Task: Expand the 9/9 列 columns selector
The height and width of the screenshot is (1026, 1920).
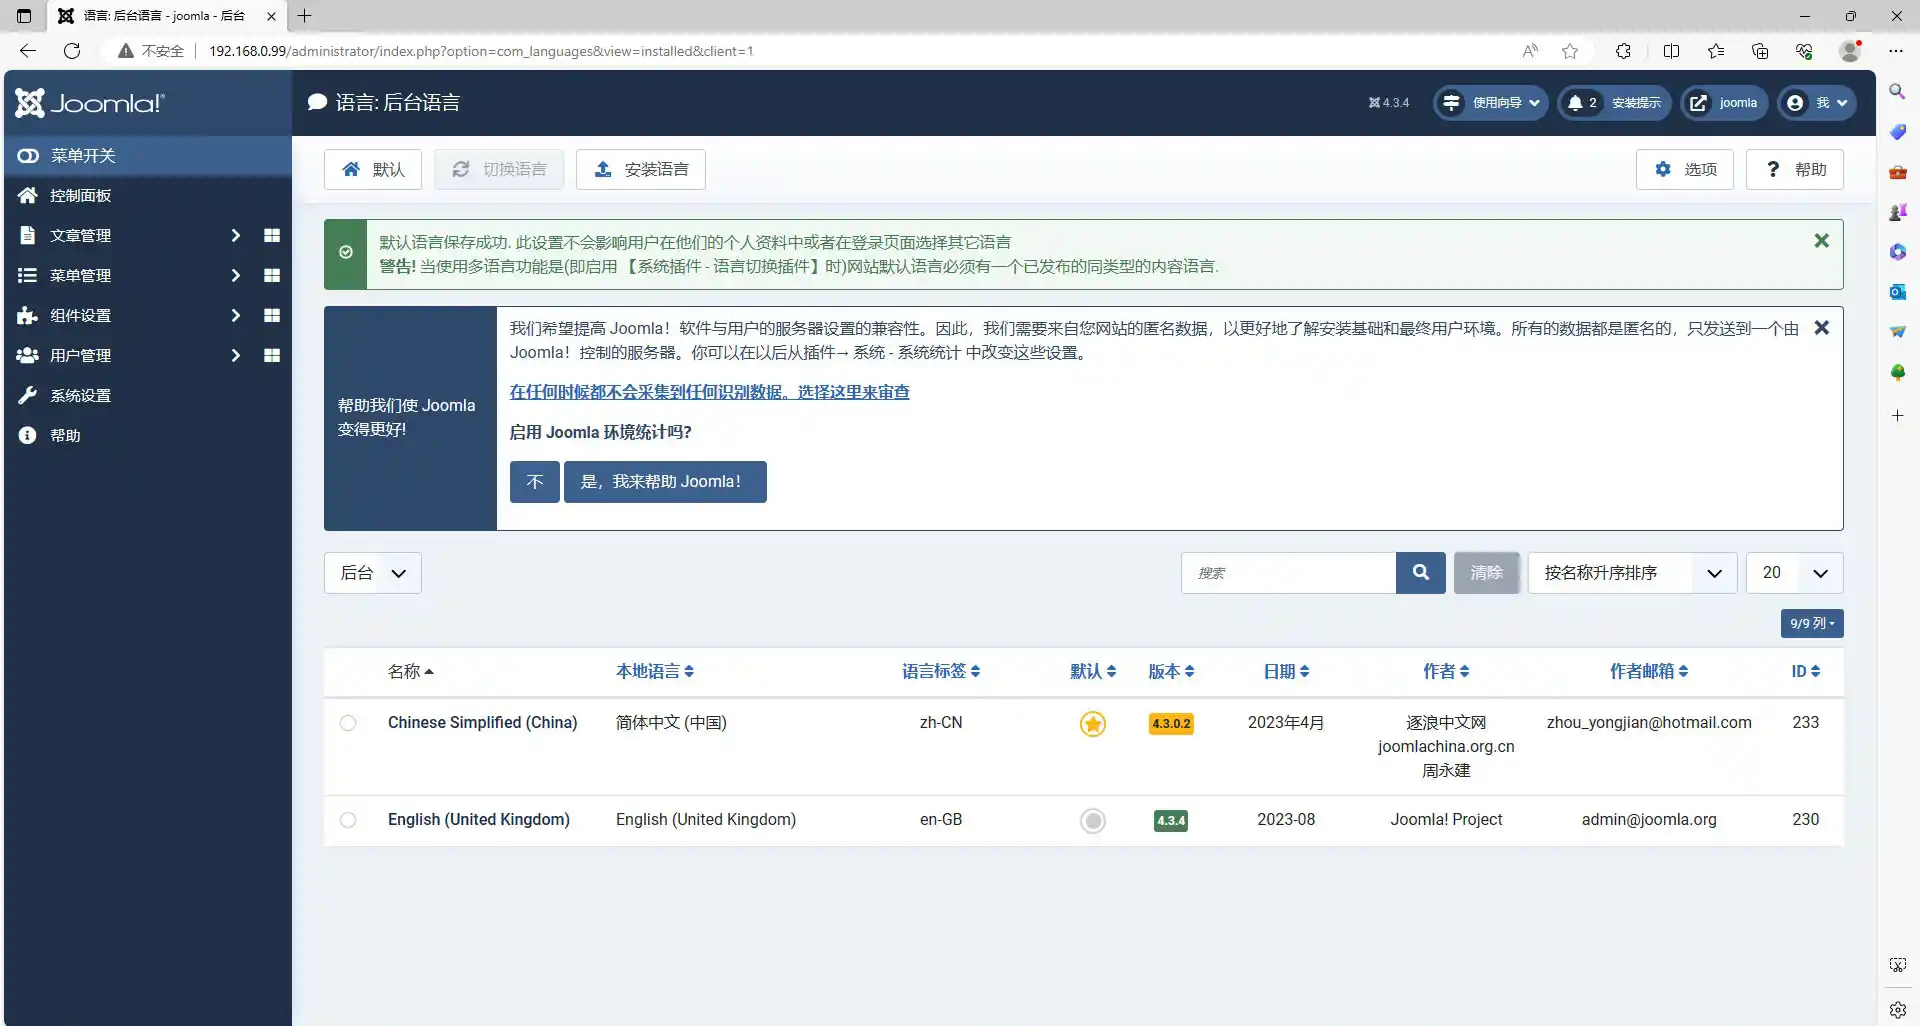Action: click(1811, 623)
